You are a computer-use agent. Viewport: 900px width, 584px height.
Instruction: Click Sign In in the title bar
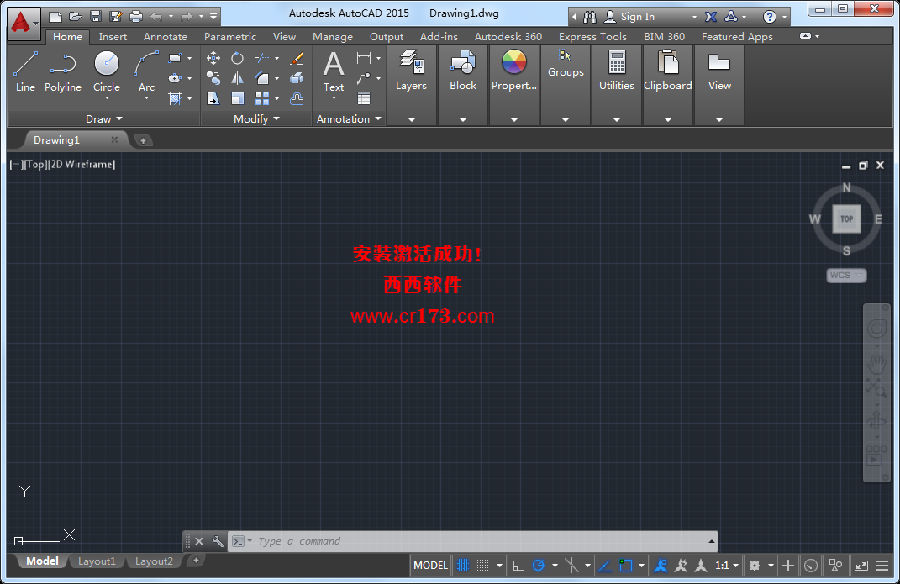point(637,17)
